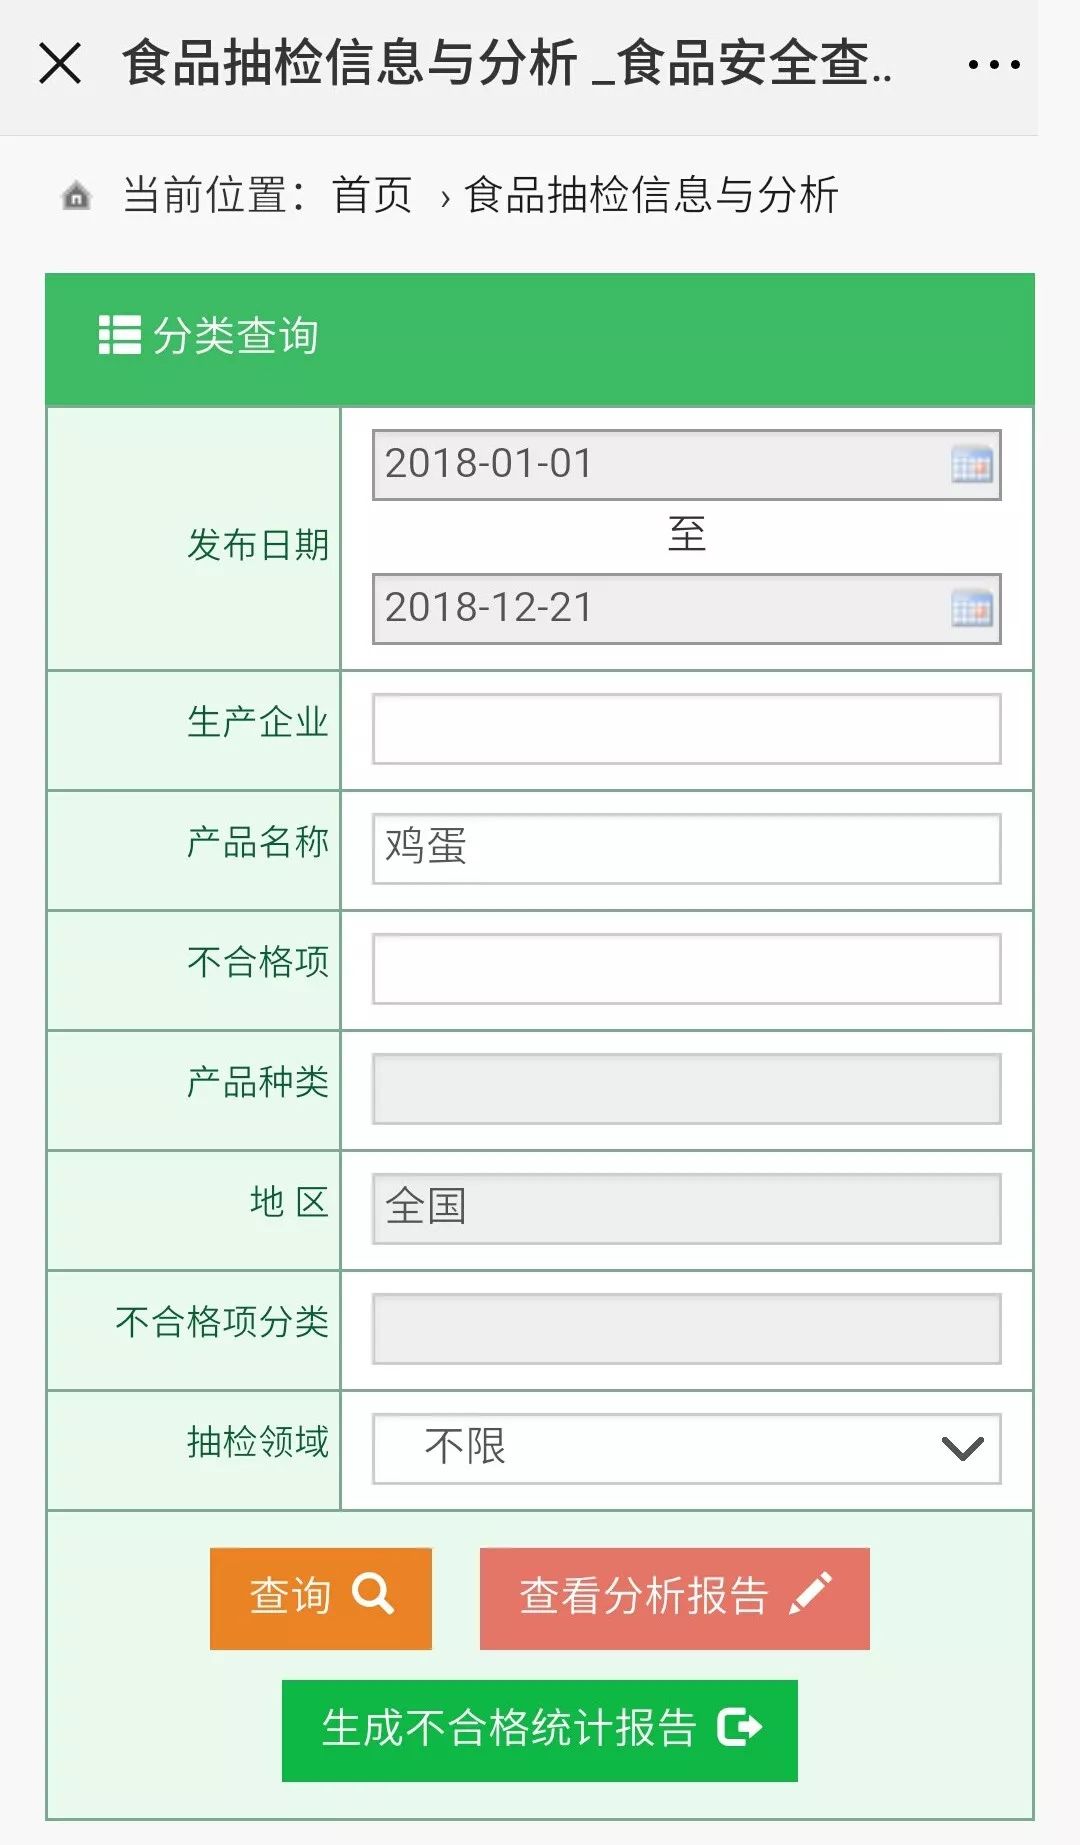Image resolution: width=1080 pixels, height=1845 pixels.
Task: Open the calendar icon next to 2018-01-01
Action: point(971,464)
